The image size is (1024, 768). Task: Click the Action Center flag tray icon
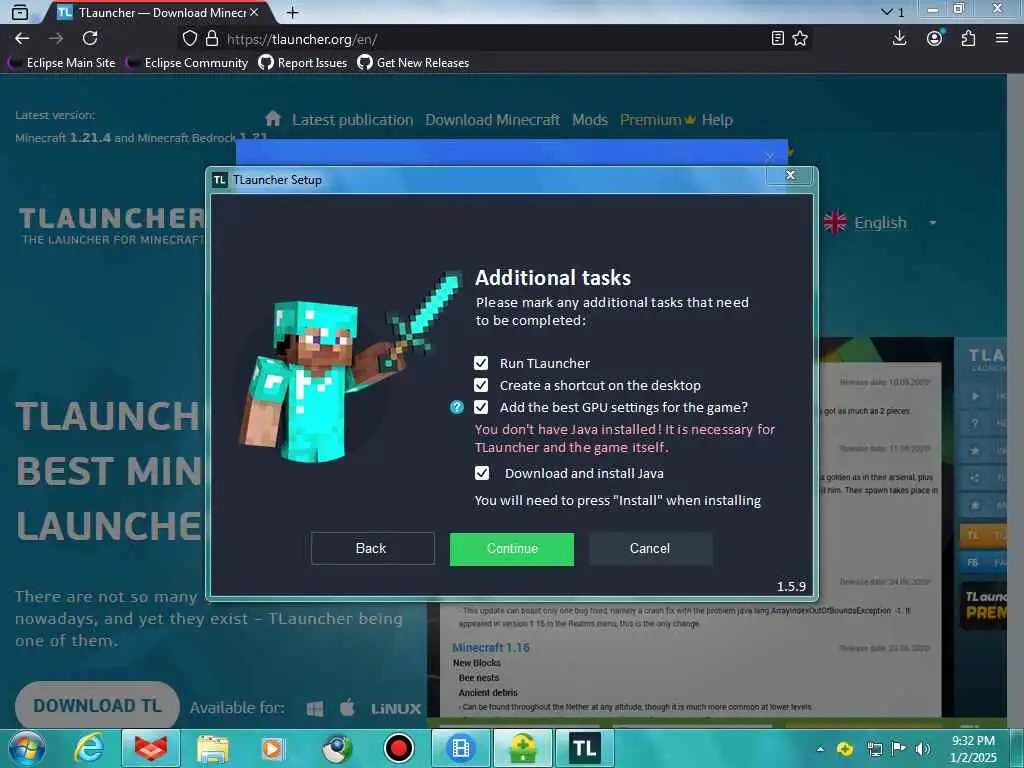point(899,749)
